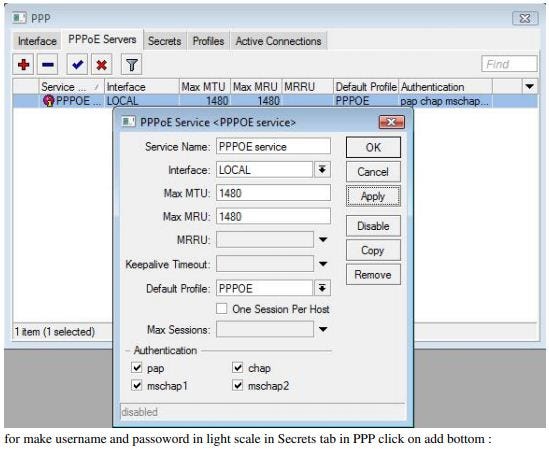Image resolution: width=549 pixels, height=449 pixels.
Task: Click the Max MRU input field
Action: click(x=273, y=216)
